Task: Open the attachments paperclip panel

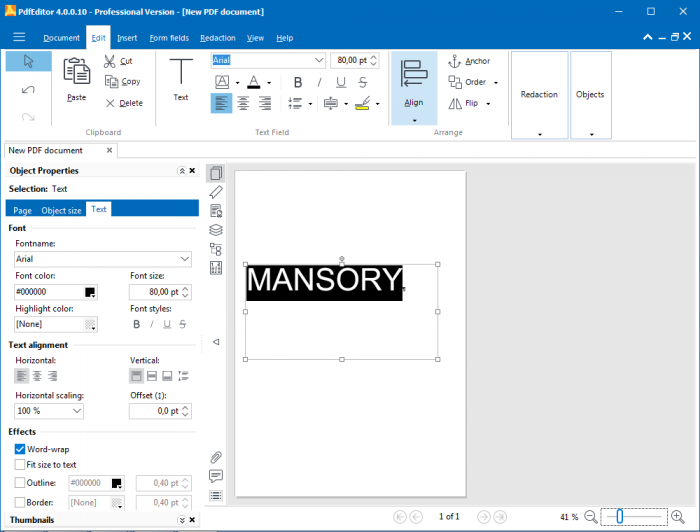Action: tap(215, 457)
